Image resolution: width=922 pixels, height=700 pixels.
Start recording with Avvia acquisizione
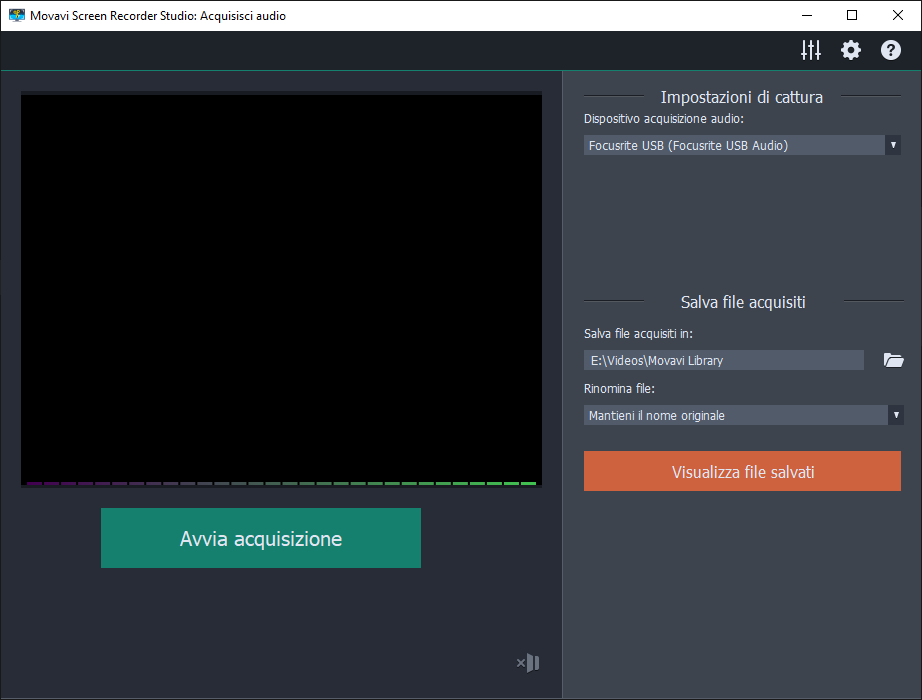tap(261, 538)
